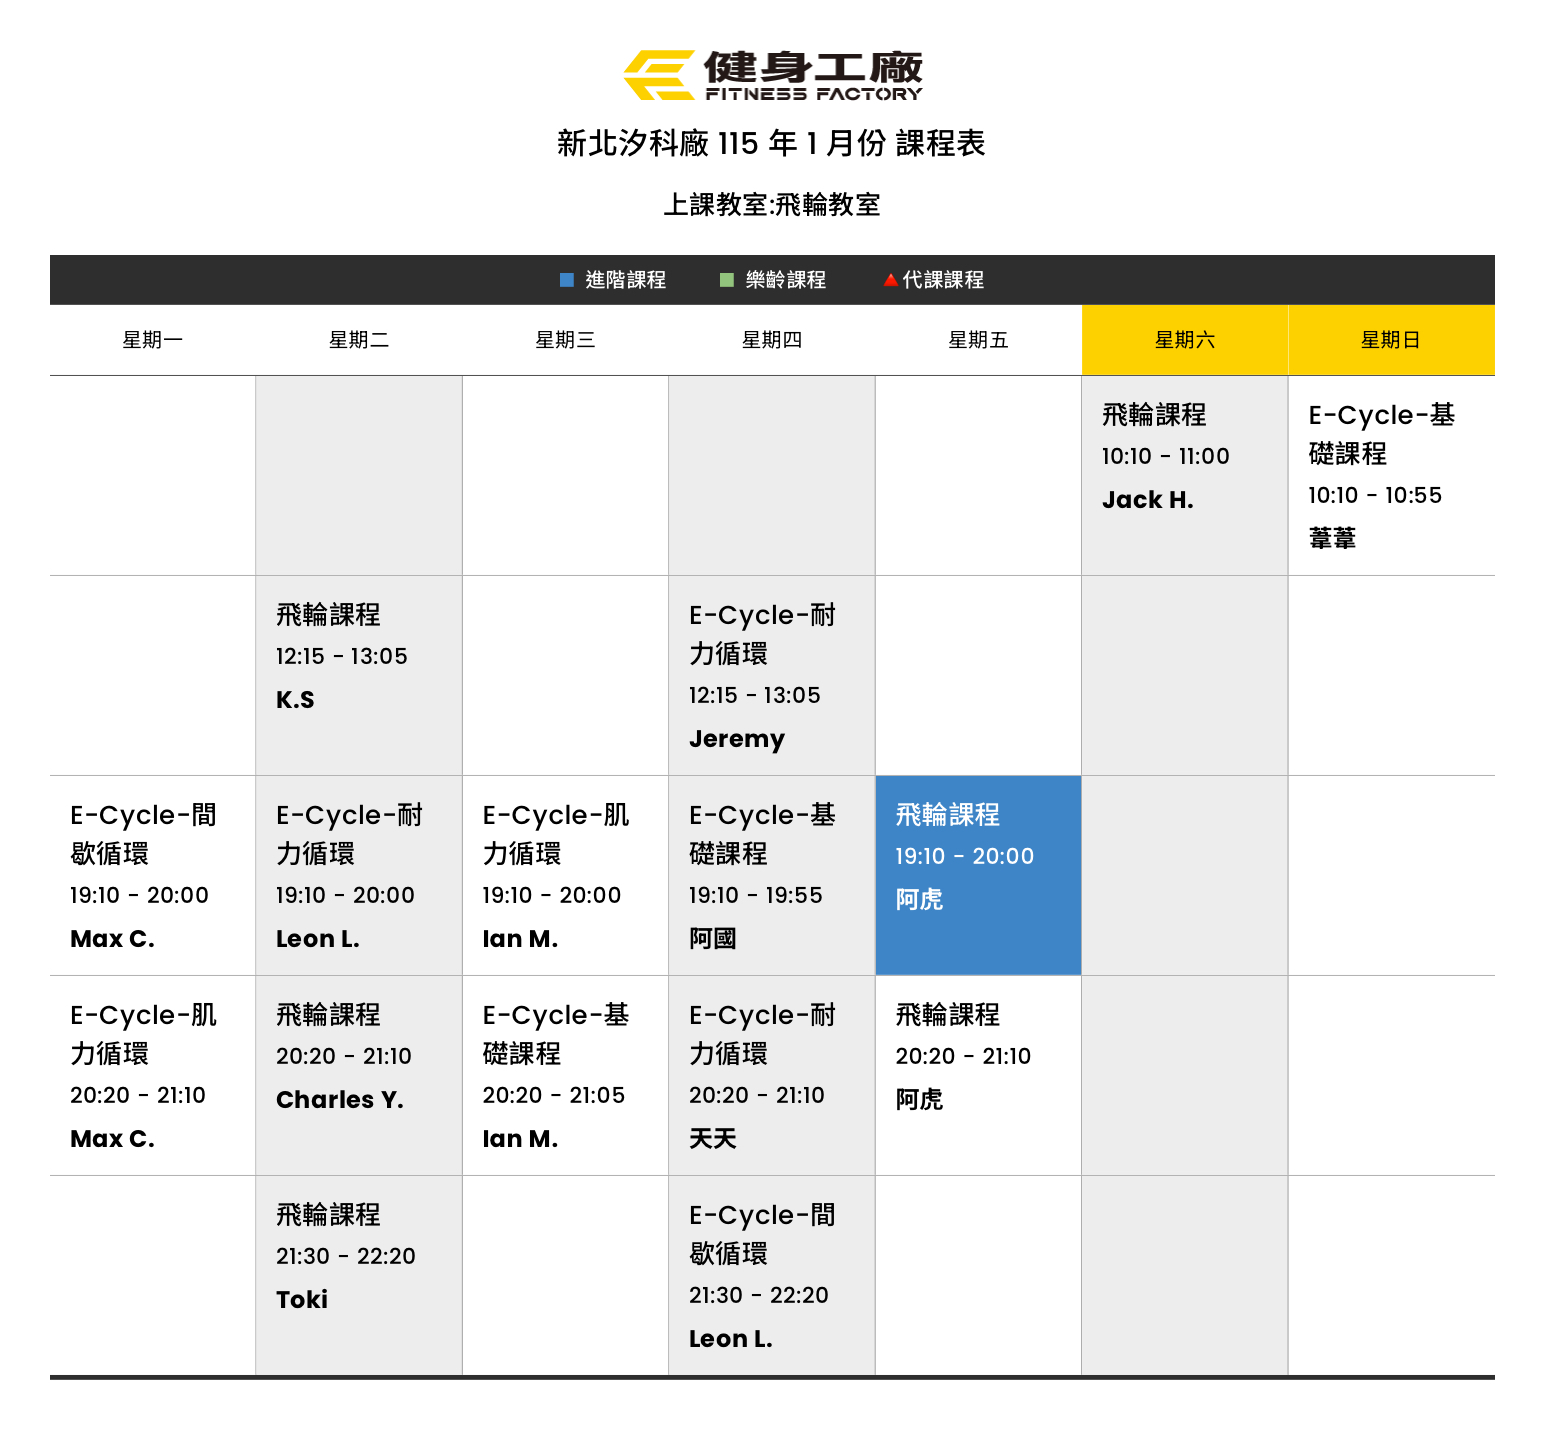Click the blue 進階課程 legend square
This screenshot has width=1545, height=1430.
(567, 280)
